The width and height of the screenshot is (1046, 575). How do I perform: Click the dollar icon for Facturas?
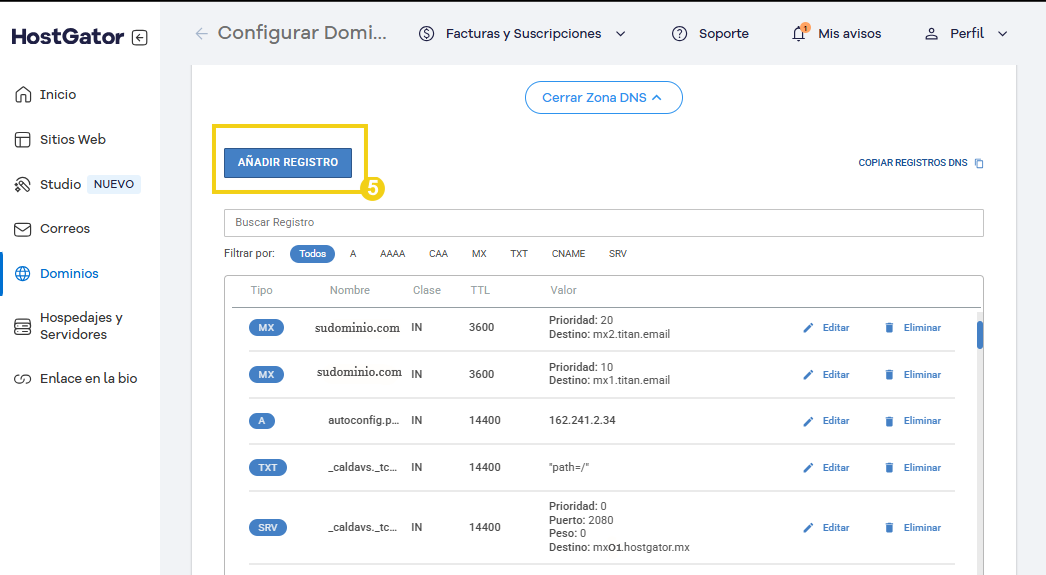[426, 33]
